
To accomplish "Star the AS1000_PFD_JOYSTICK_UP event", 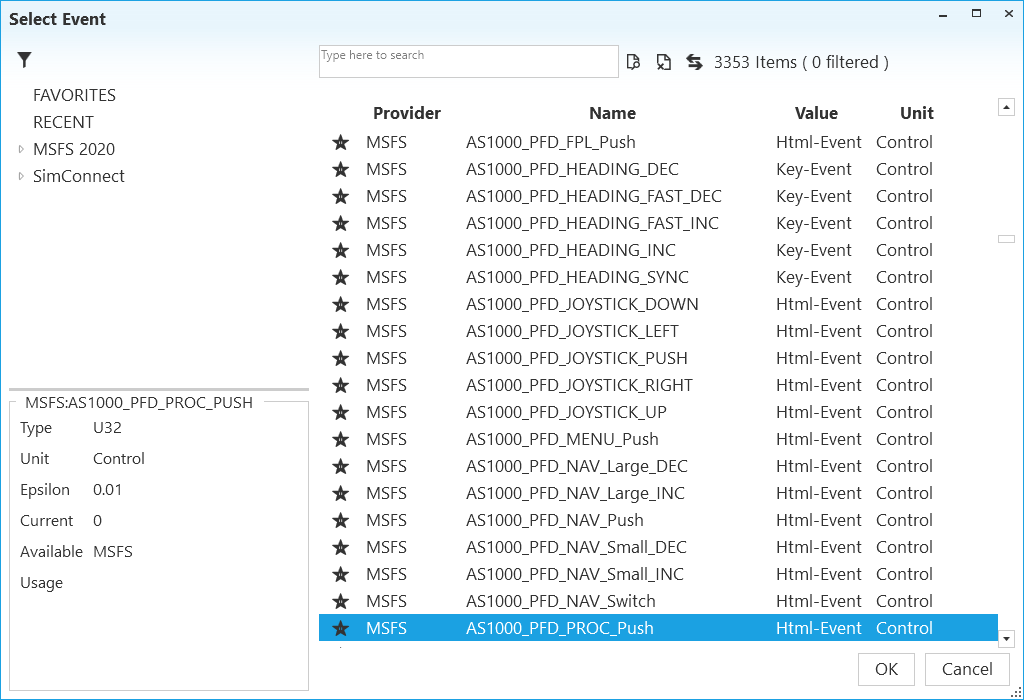I will tap(340, 413).
